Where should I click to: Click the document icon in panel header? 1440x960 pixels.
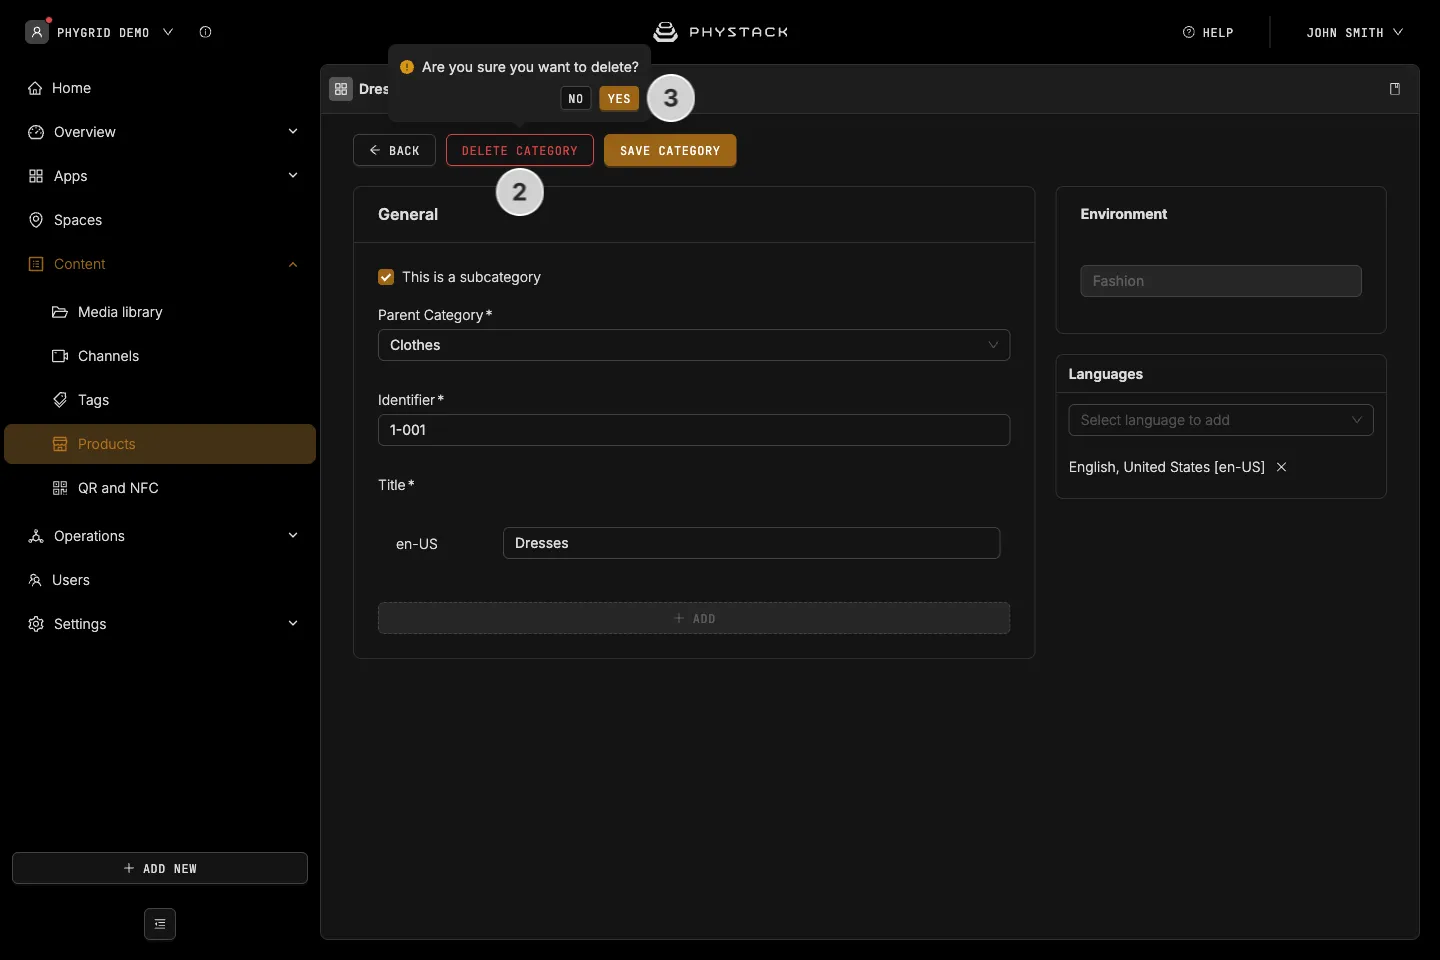click(x=1395, y=89)
